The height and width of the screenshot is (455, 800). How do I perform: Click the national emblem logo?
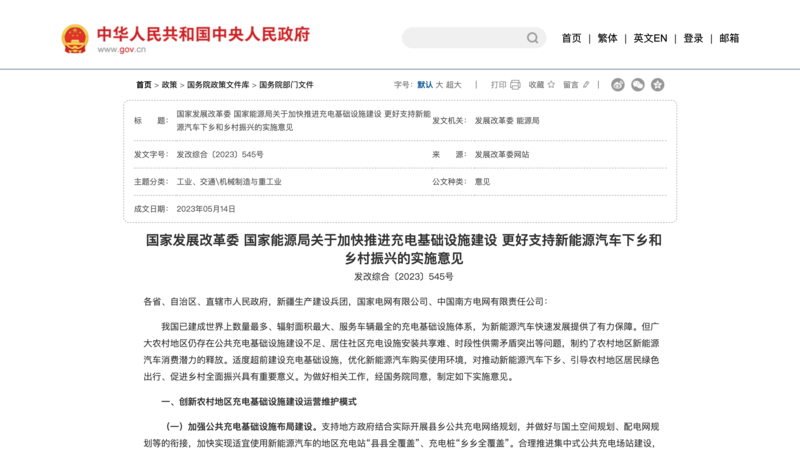tap(75, 38)
